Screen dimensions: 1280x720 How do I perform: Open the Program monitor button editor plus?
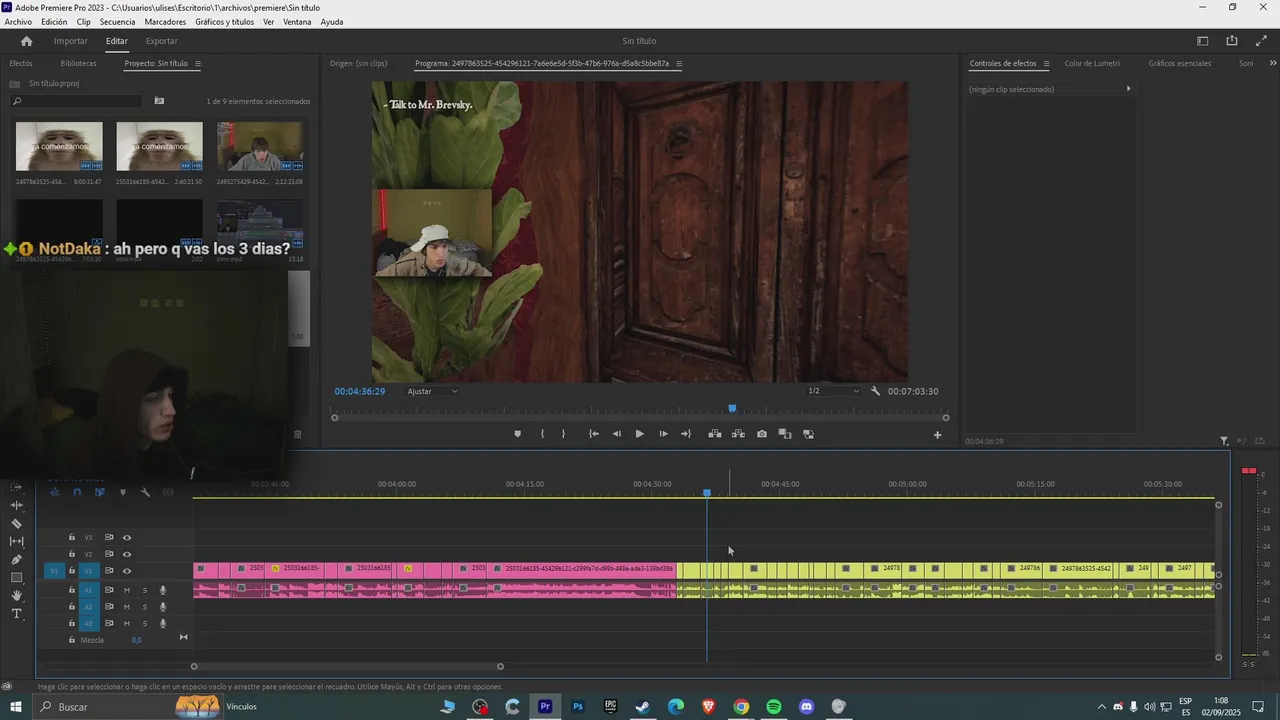(937, 435)
